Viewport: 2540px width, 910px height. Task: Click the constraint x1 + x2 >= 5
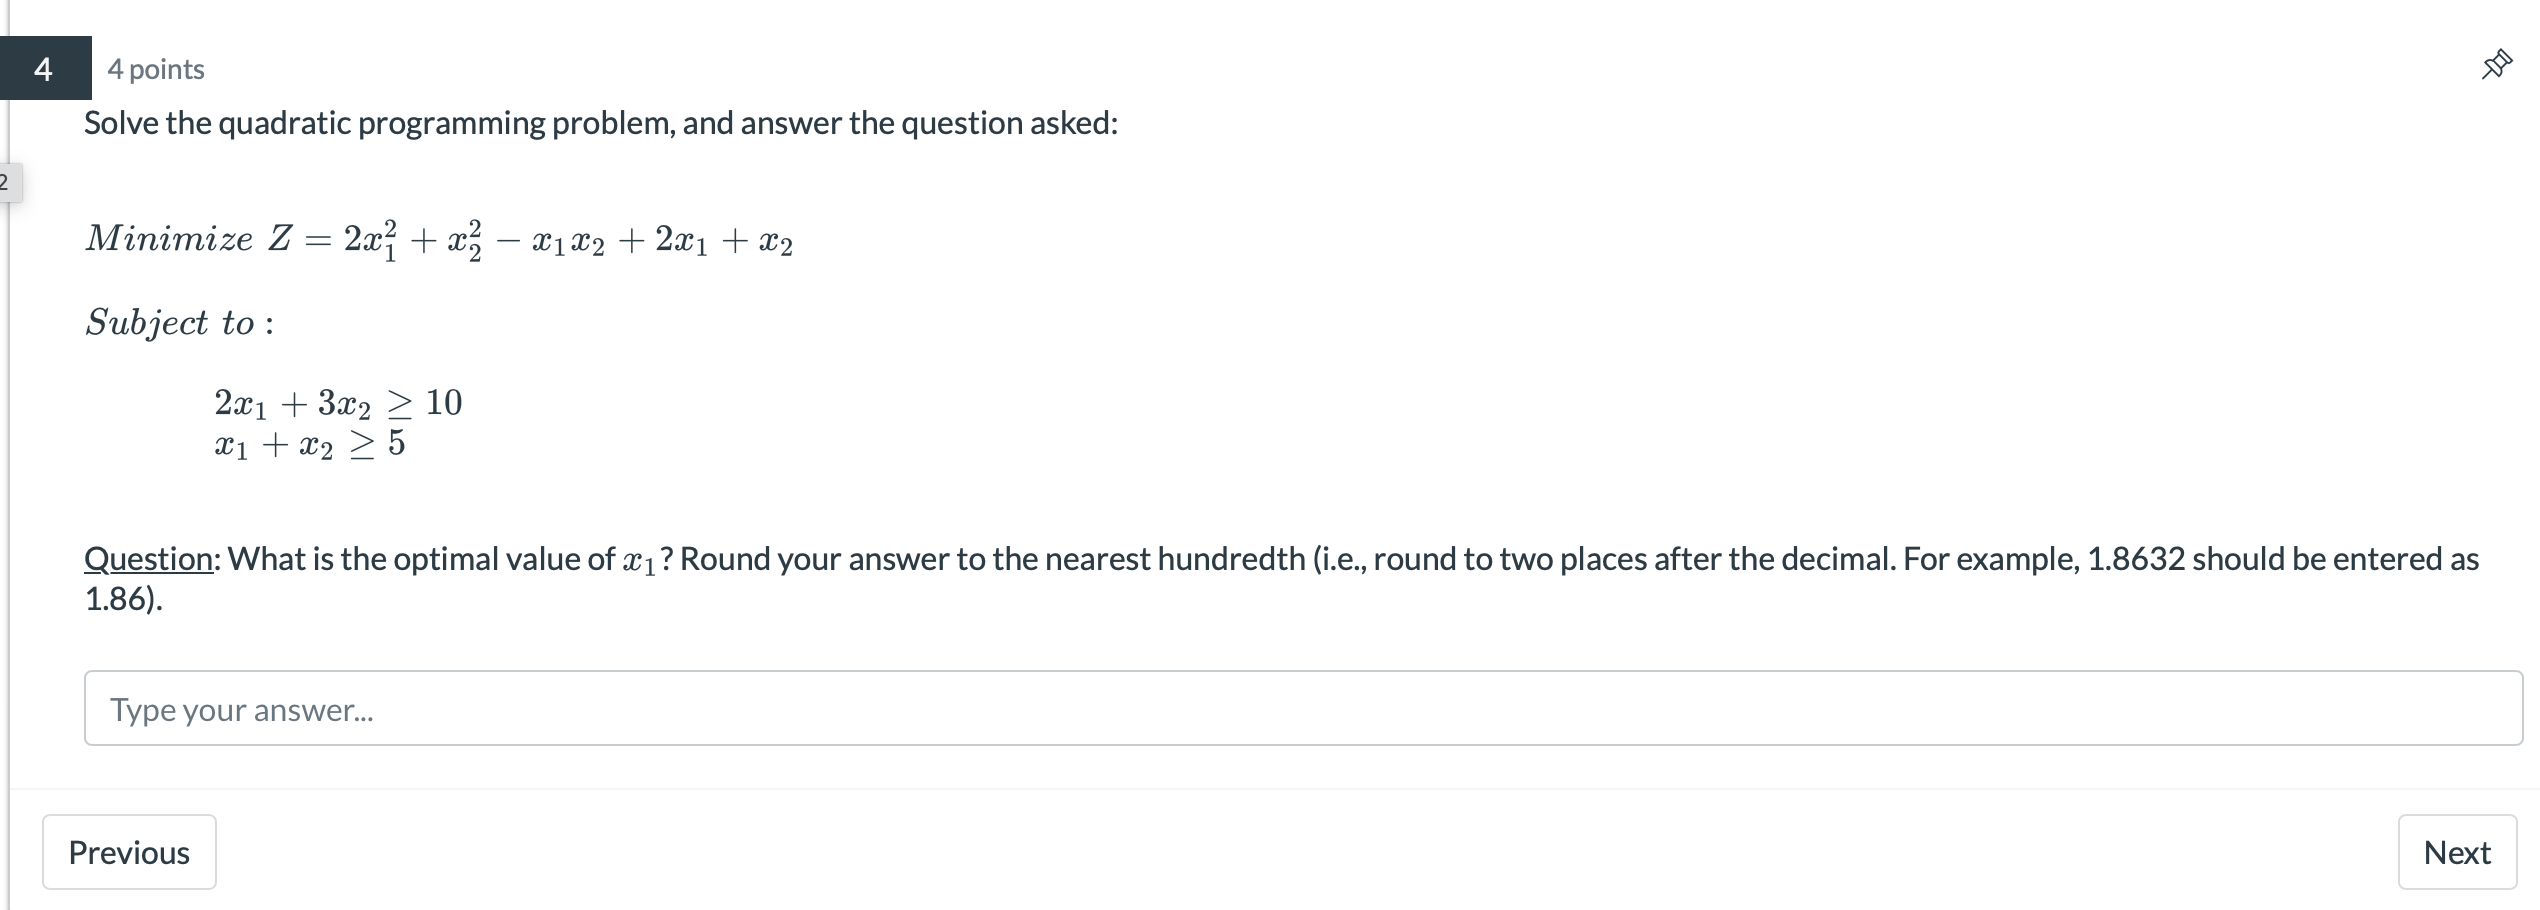click(x=308, y=444)
